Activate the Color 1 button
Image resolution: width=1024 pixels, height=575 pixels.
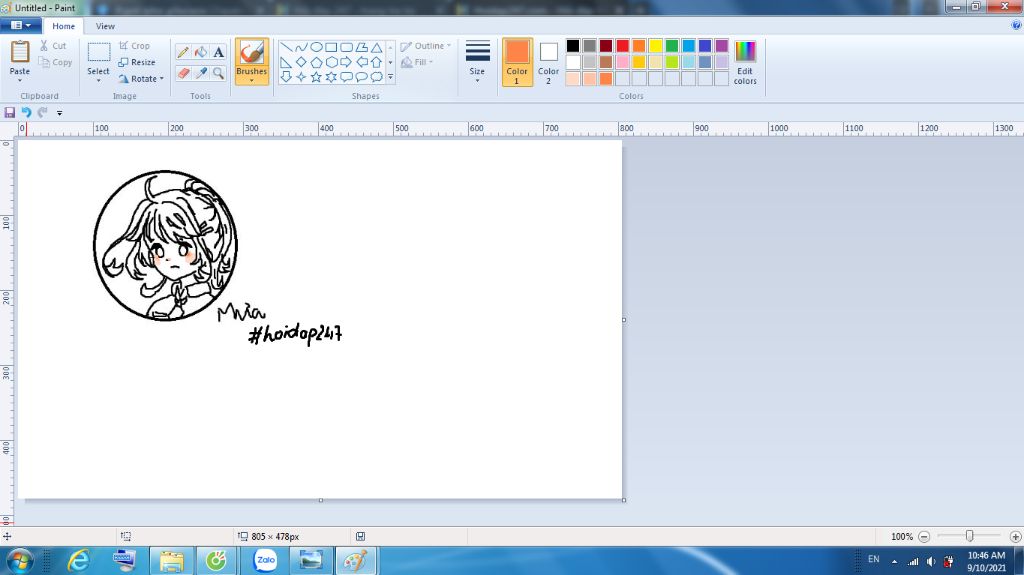coord(517,62)
